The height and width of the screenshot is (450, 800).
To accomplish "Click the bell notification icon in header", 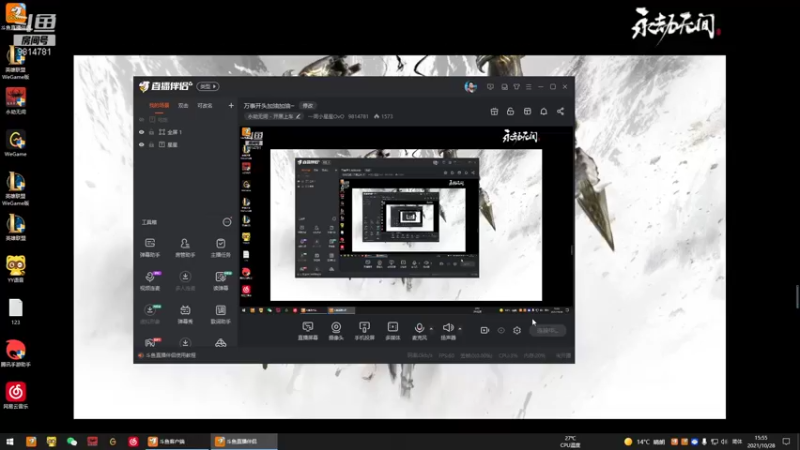I will 543,111.
